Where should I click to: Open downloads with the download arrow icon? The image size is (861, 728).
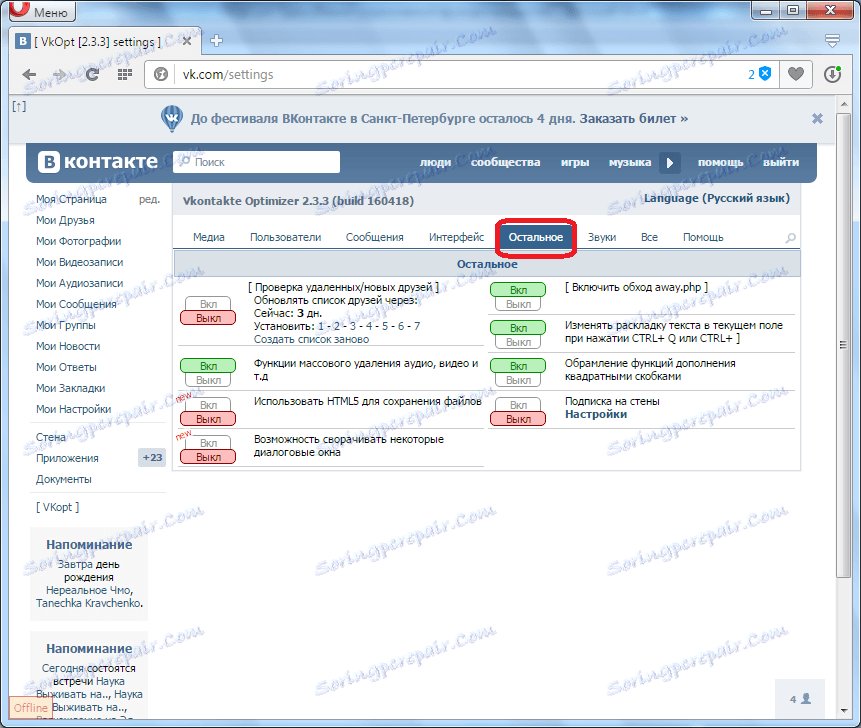832,74
